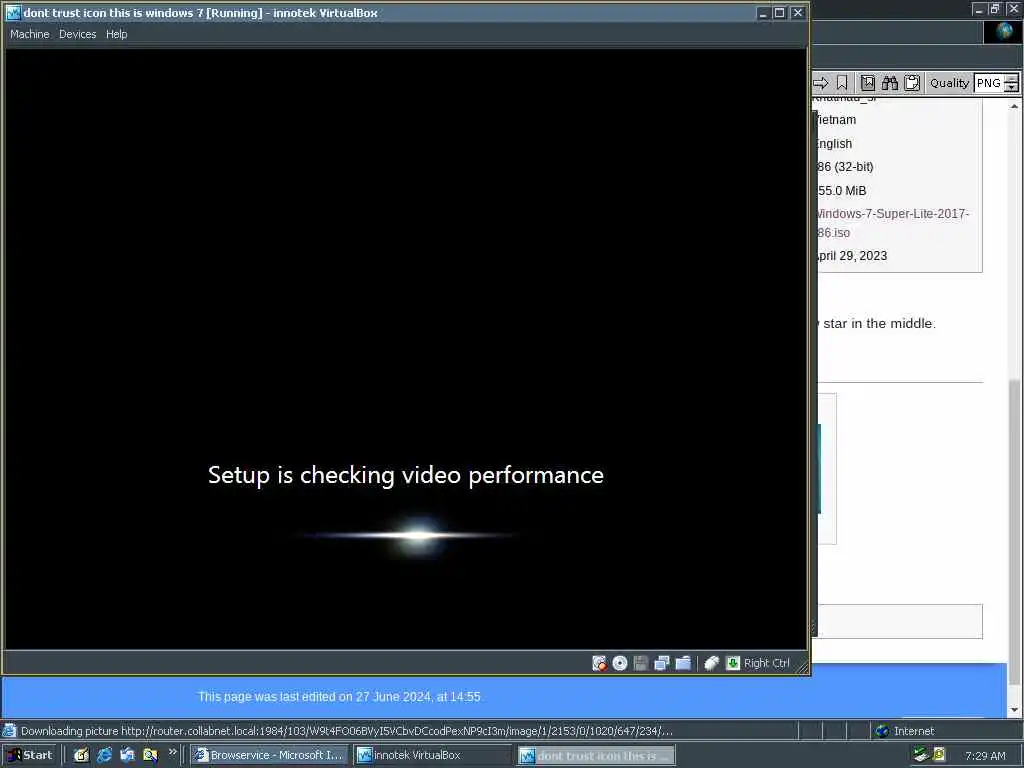Click the green keyboard capture arrow icon
The width and height of the screenshot is (1024, 768).
coord(733,664)
